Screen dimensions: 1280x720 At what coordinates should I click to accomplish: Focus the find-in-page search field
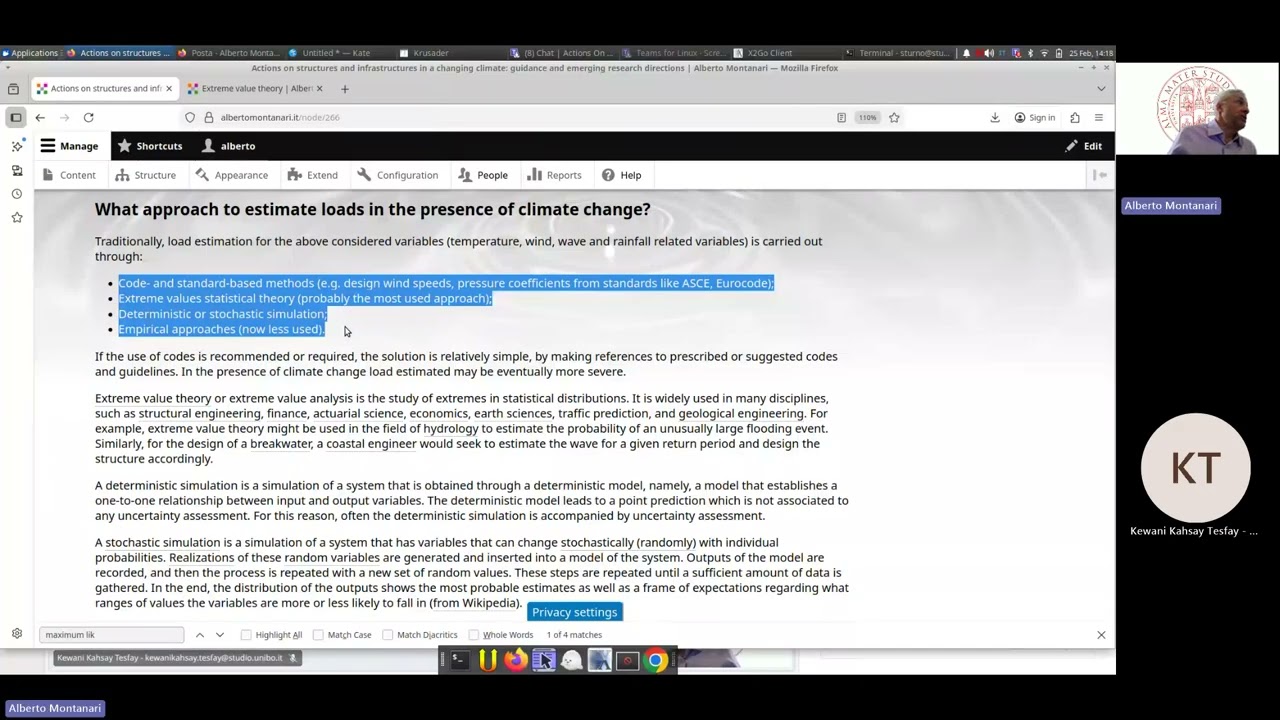point(112,635)
